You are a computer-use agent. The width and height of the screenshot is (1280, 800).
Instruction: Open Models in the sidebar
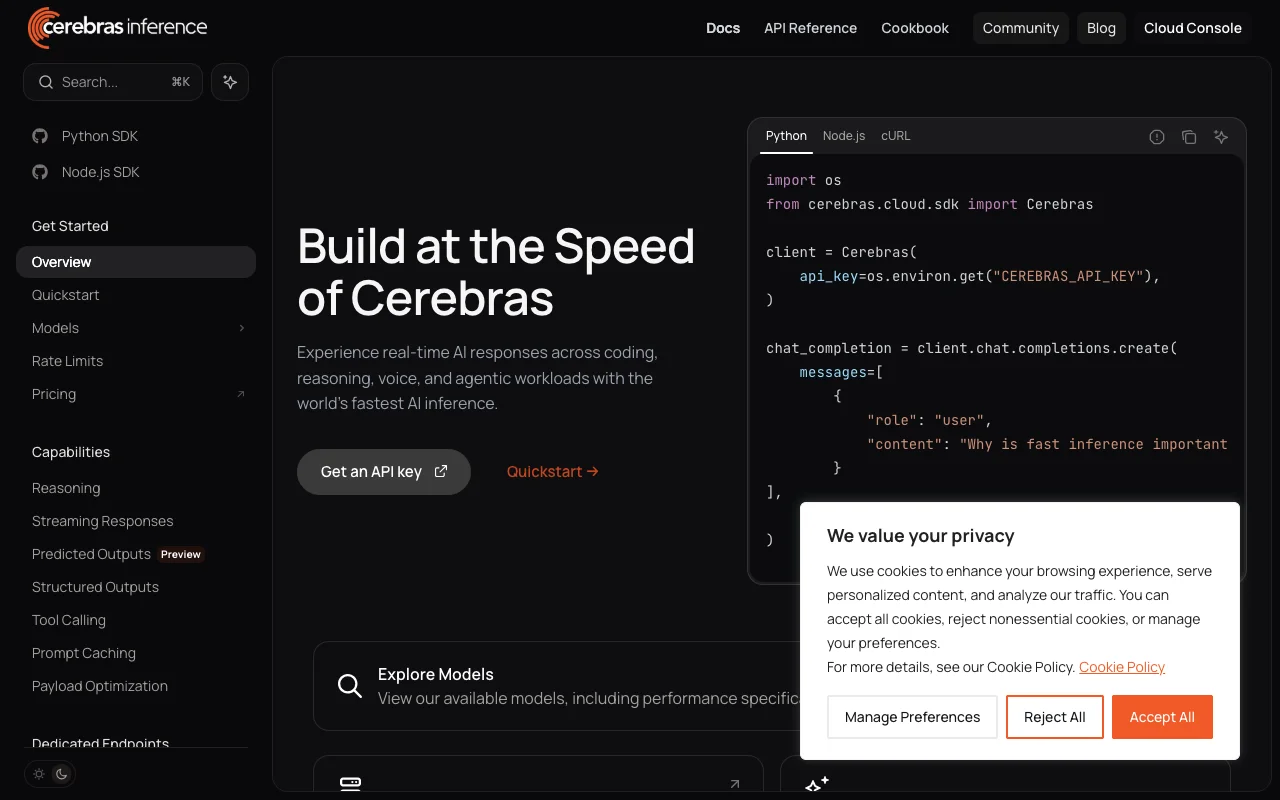pyautogui.click(x=136, y=328)
